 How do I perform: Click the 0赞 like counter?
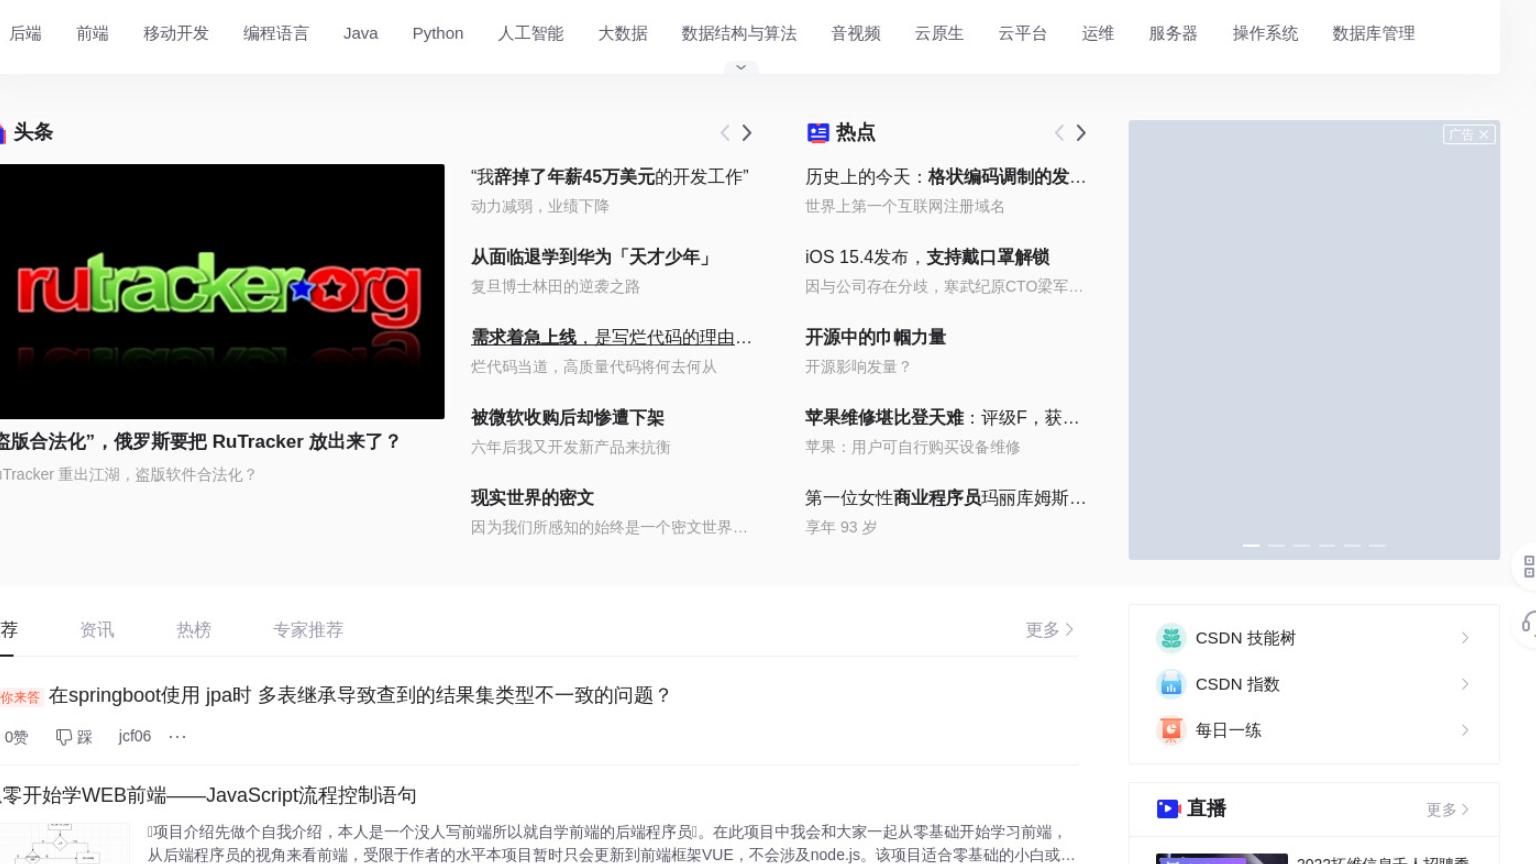pos(16,737)
